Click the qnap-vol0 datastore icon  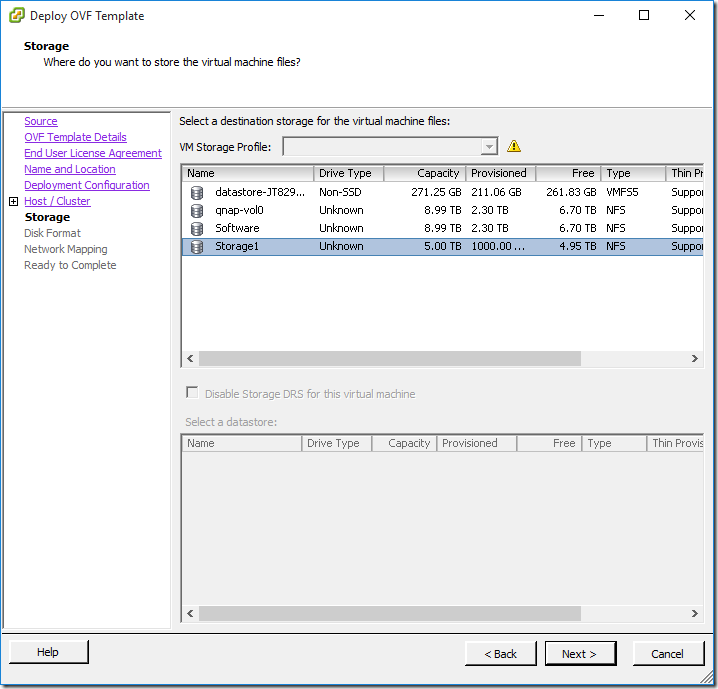(x=197, y=210)
